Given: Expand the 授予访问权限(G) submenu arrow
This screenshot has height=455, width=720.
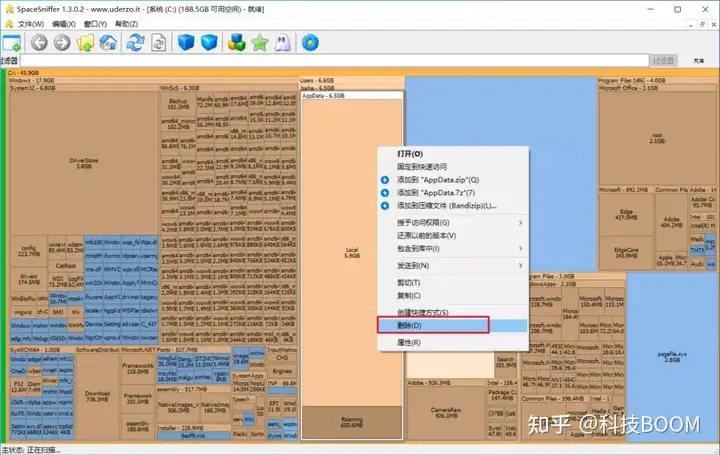Looking at the screenshot, I should (520, 223).
